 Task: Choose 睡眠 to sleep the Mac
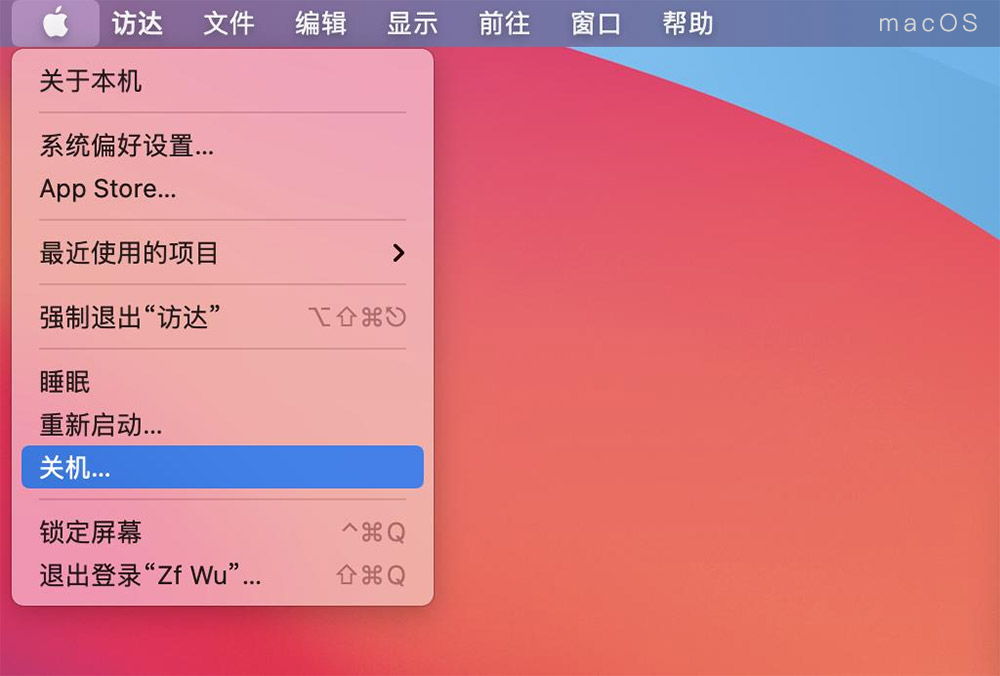click(223, 382)
